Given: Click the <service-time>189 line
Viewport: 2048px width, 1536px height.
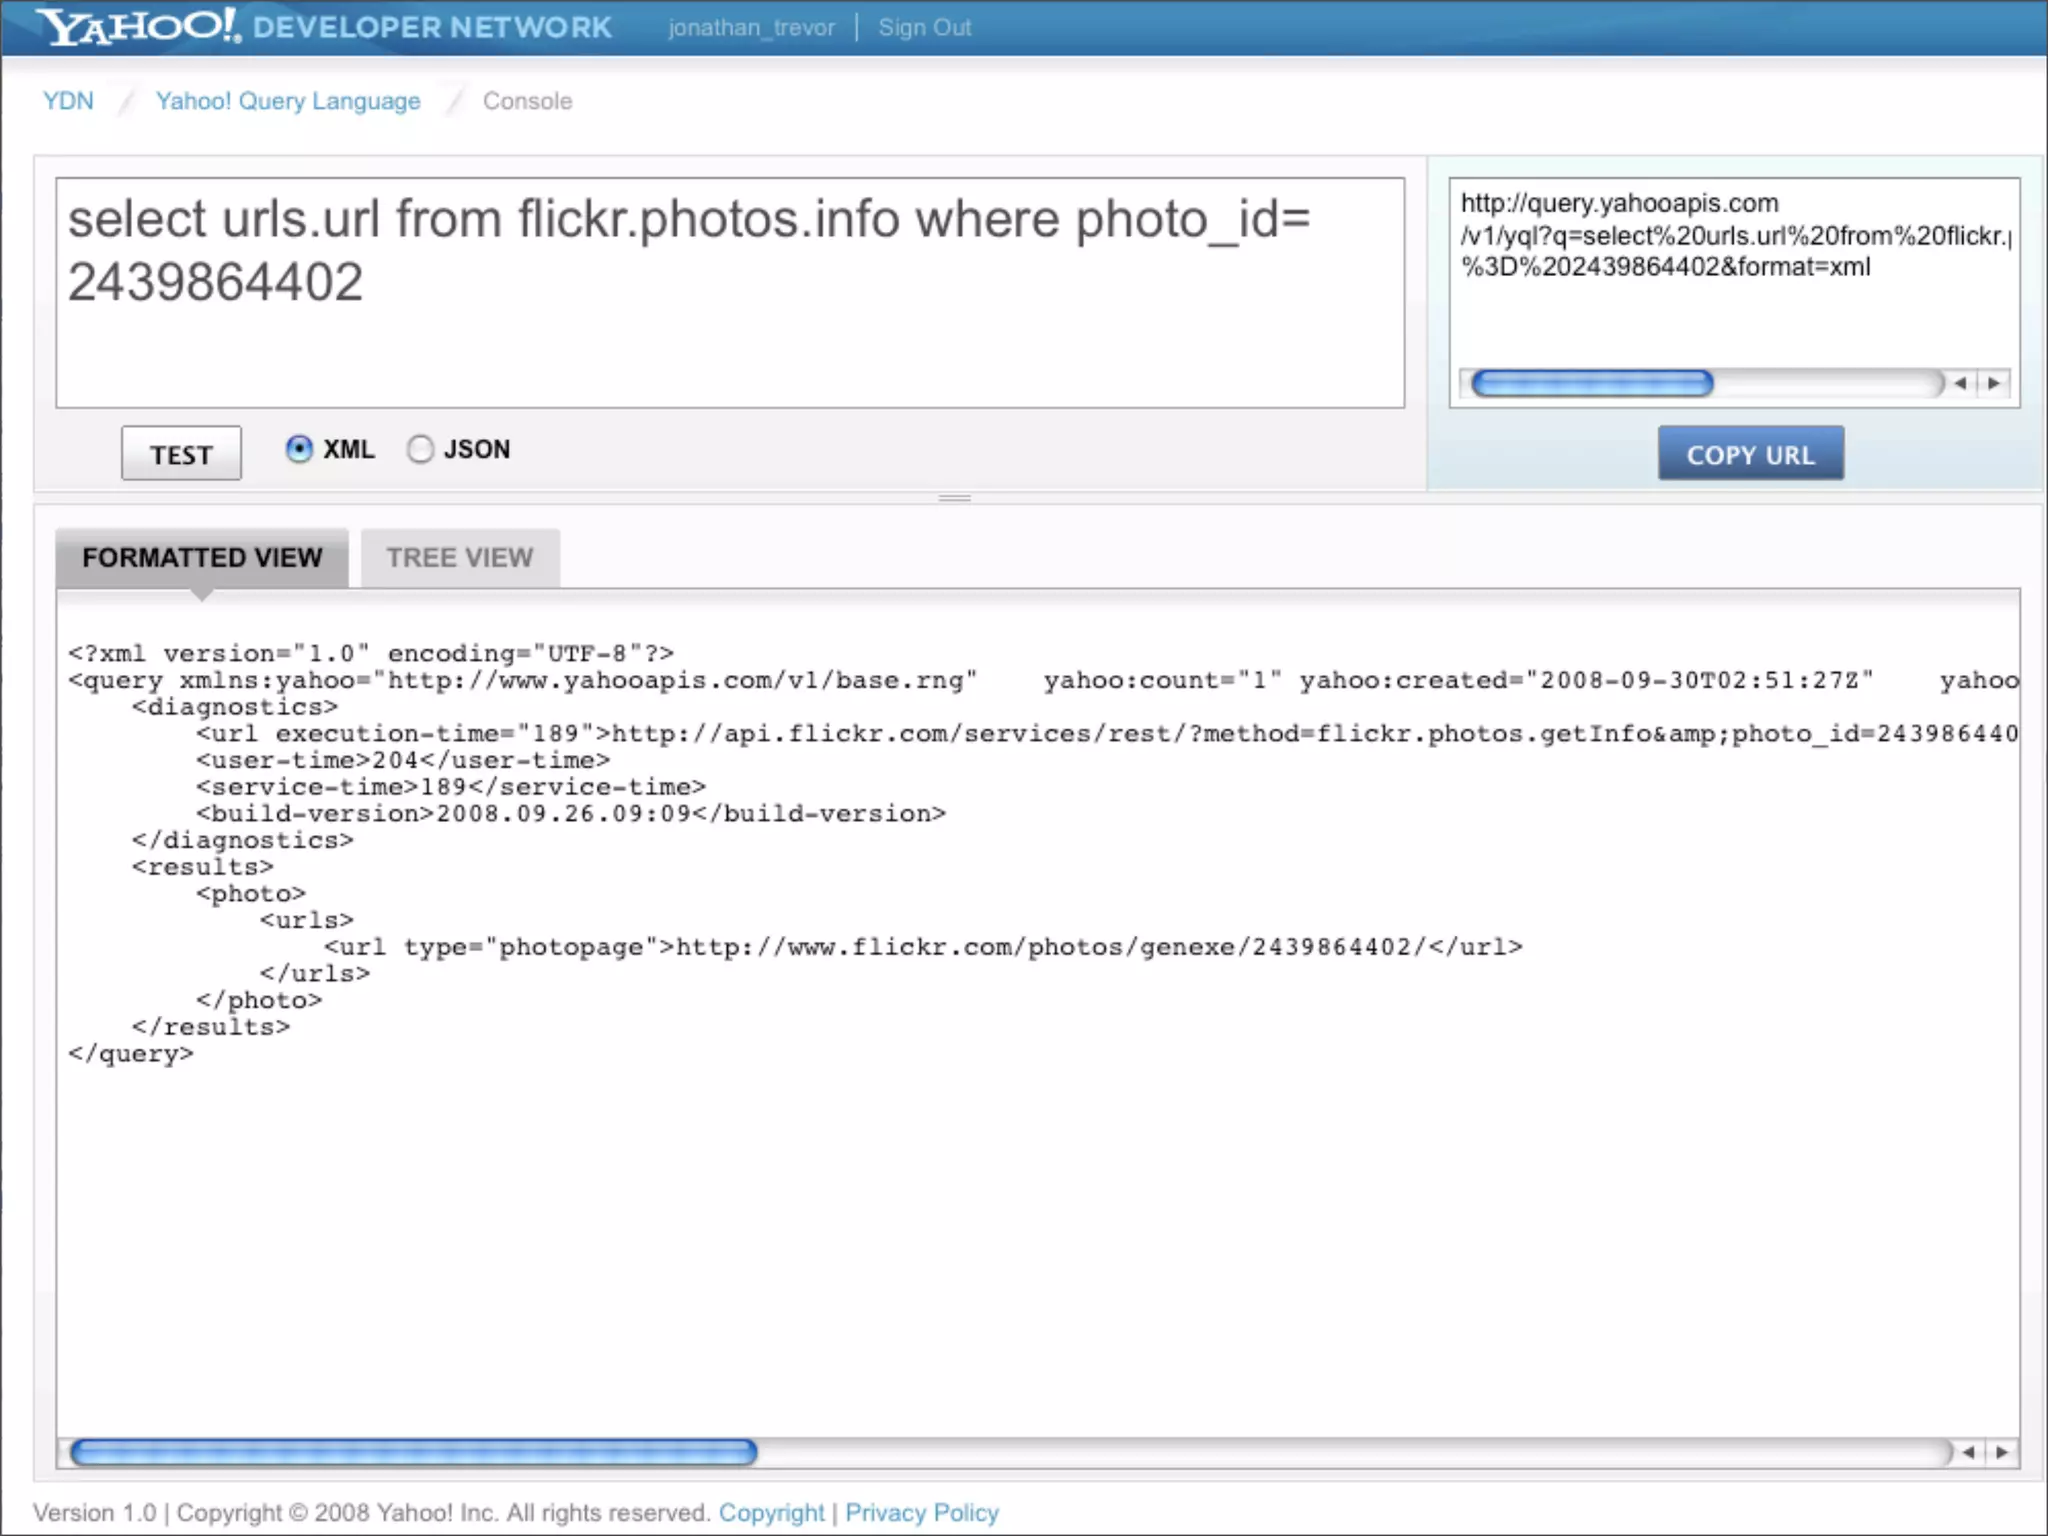Looking at the screenshot, I should 451,787.
